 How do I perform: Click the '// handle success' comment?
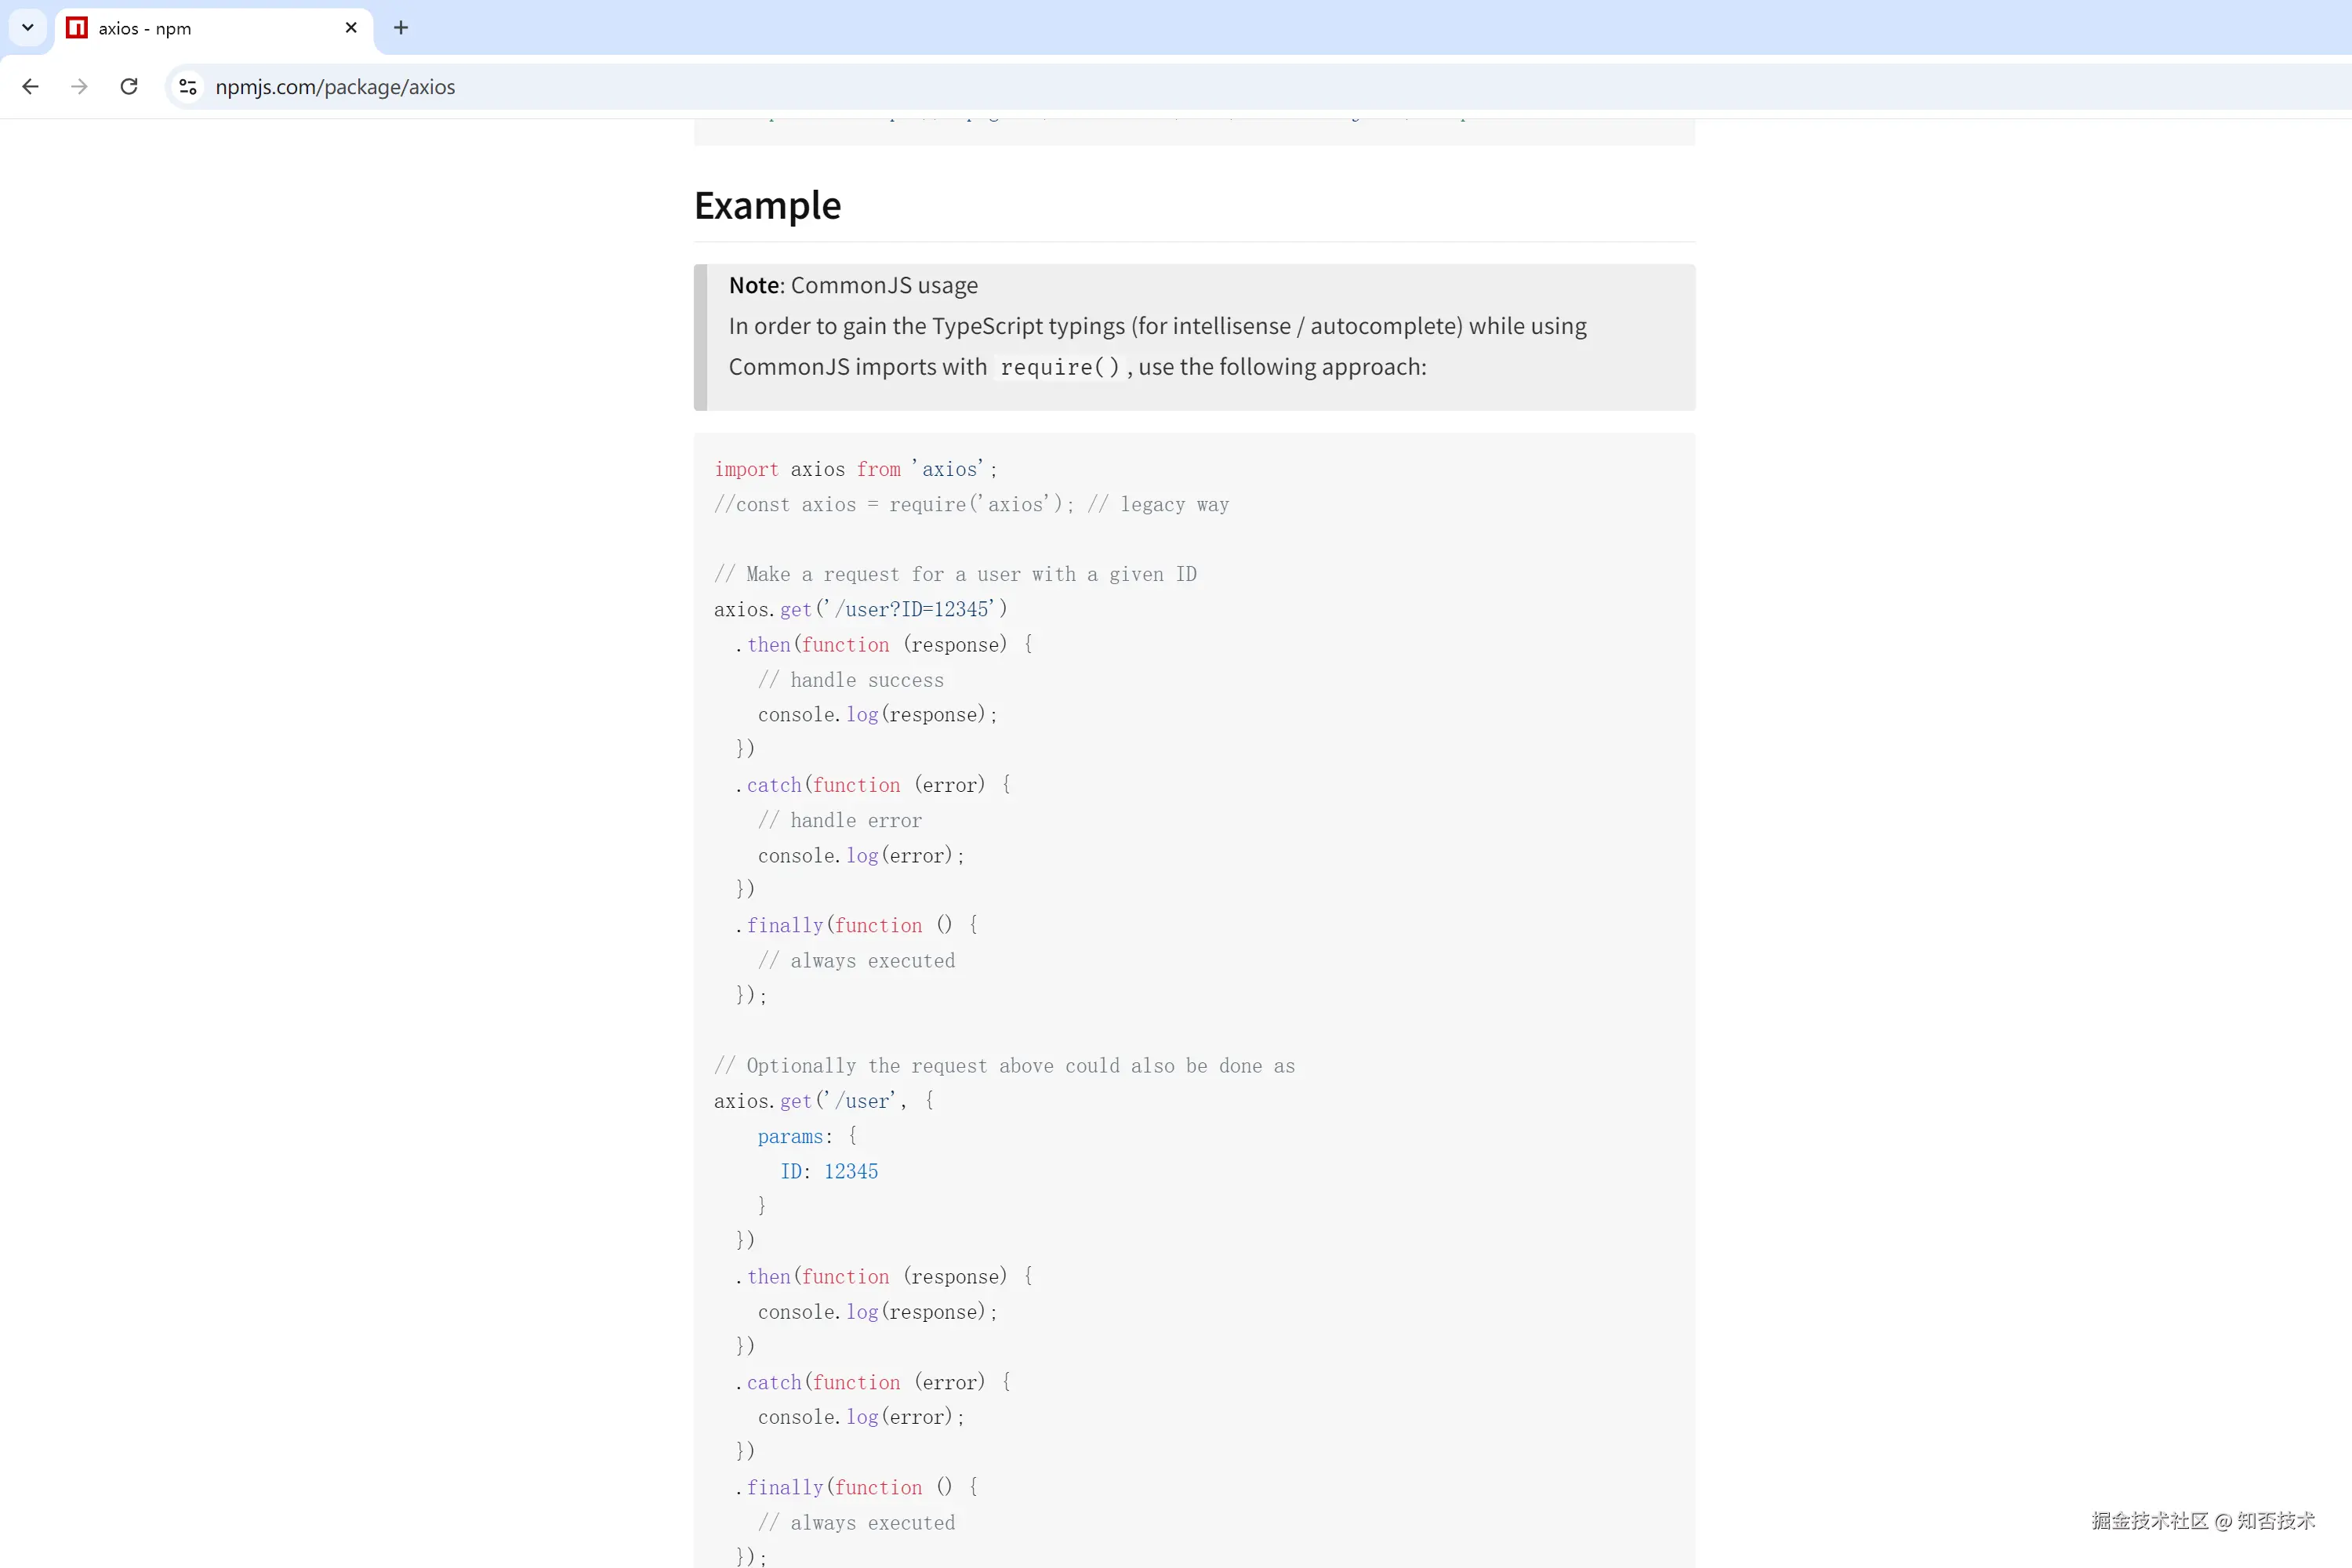coord(850,681)
